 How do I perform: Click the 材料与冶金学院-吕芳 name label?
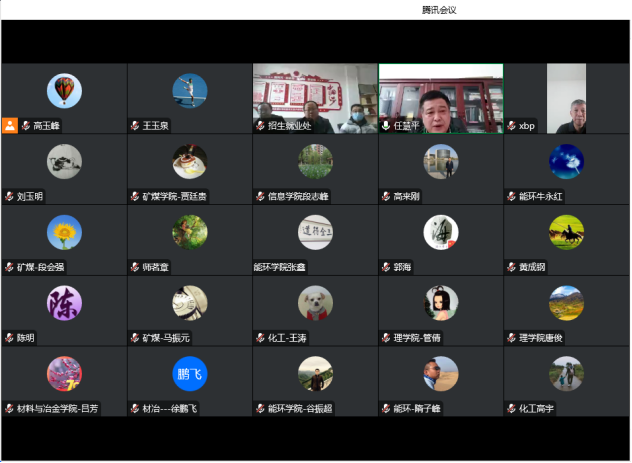point(58,409)
